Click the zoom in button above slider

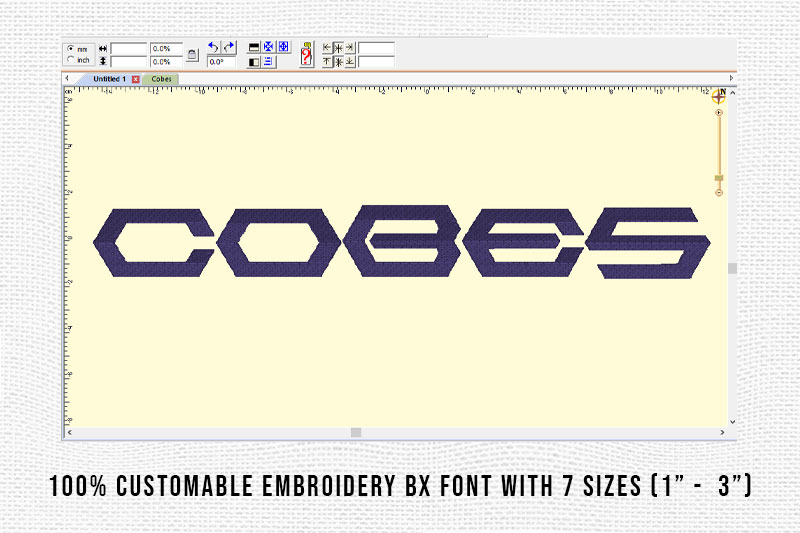pyautogui.click(x=719, y=112)
